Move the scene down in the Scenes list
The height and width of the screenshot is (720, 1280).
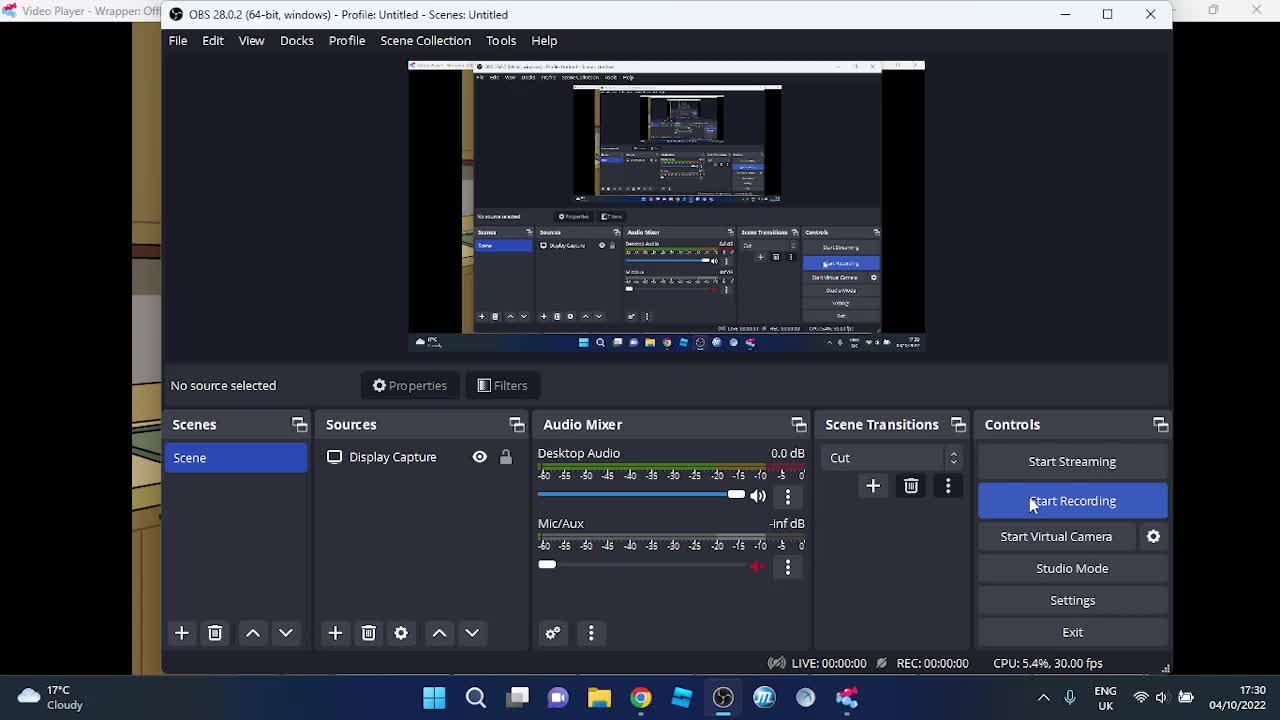[286, 633]
